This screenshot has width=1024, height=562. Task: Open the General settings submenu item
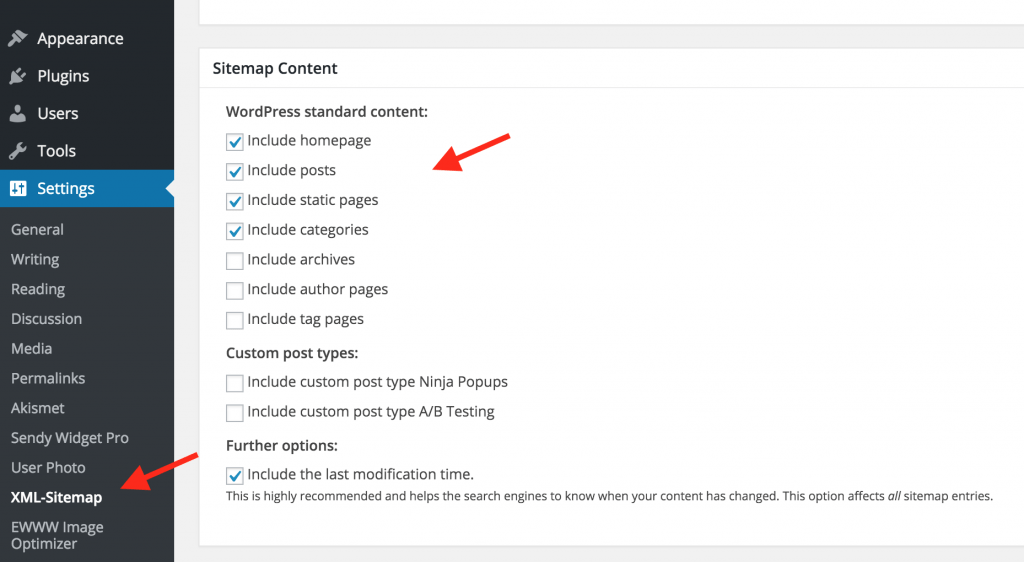(37, 230)
